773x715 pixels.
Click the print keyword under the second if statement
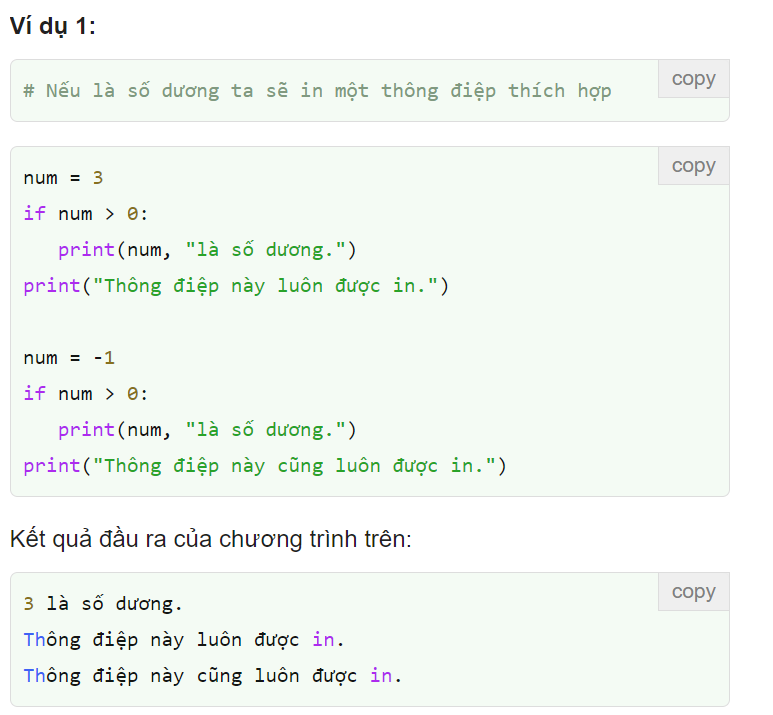pos(86,430)
